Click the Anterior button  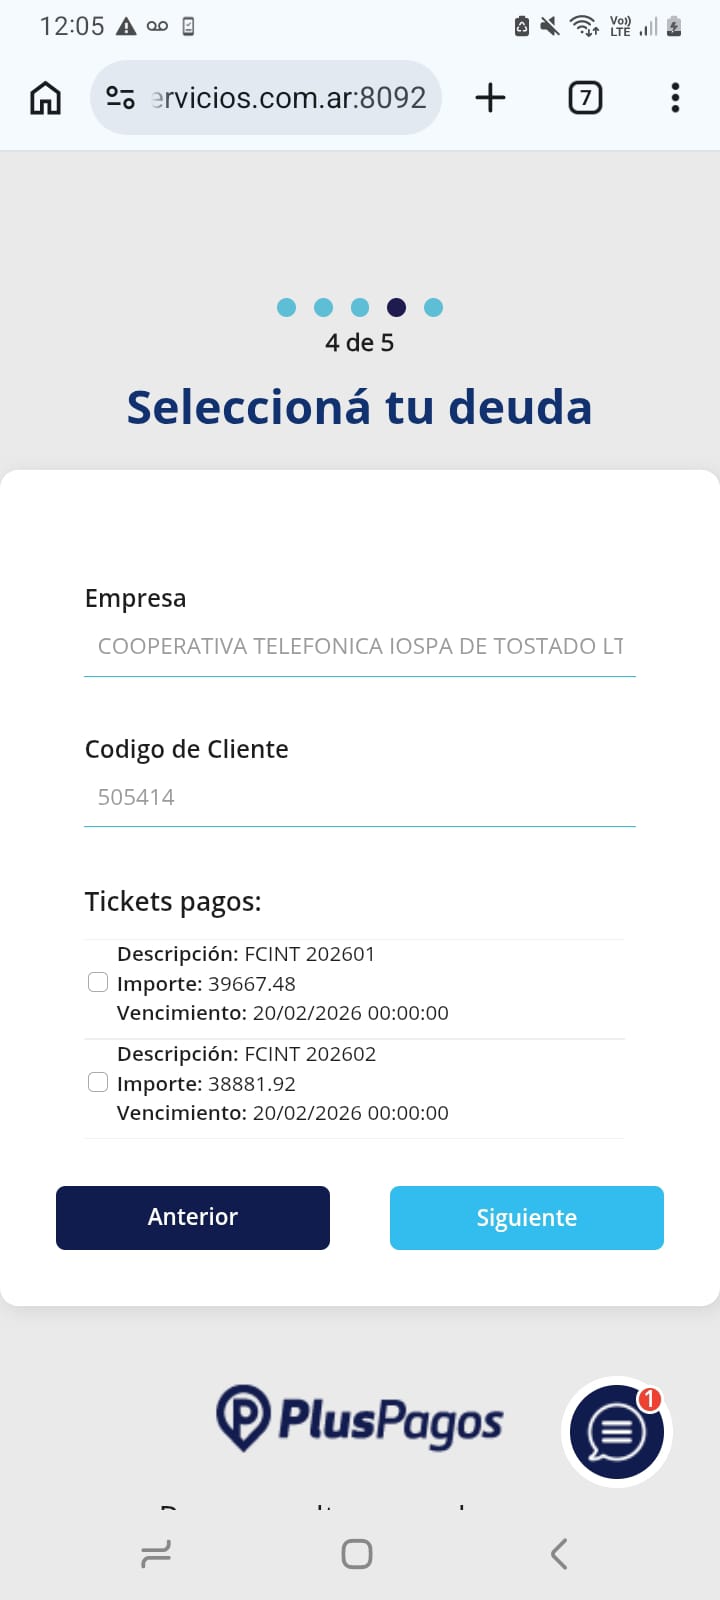(x=193, y=1218)
